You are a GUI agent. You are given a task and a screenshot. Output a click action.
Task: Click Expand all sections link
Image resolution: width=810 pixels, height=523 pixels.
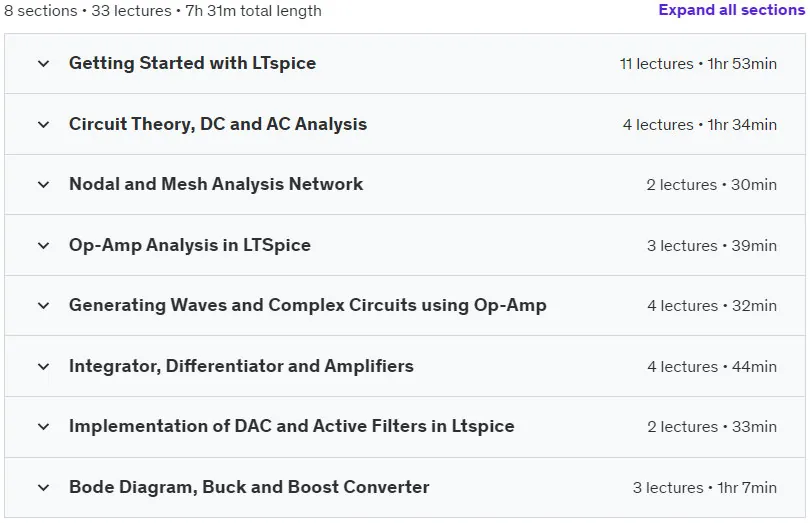(x=731, y=10)
